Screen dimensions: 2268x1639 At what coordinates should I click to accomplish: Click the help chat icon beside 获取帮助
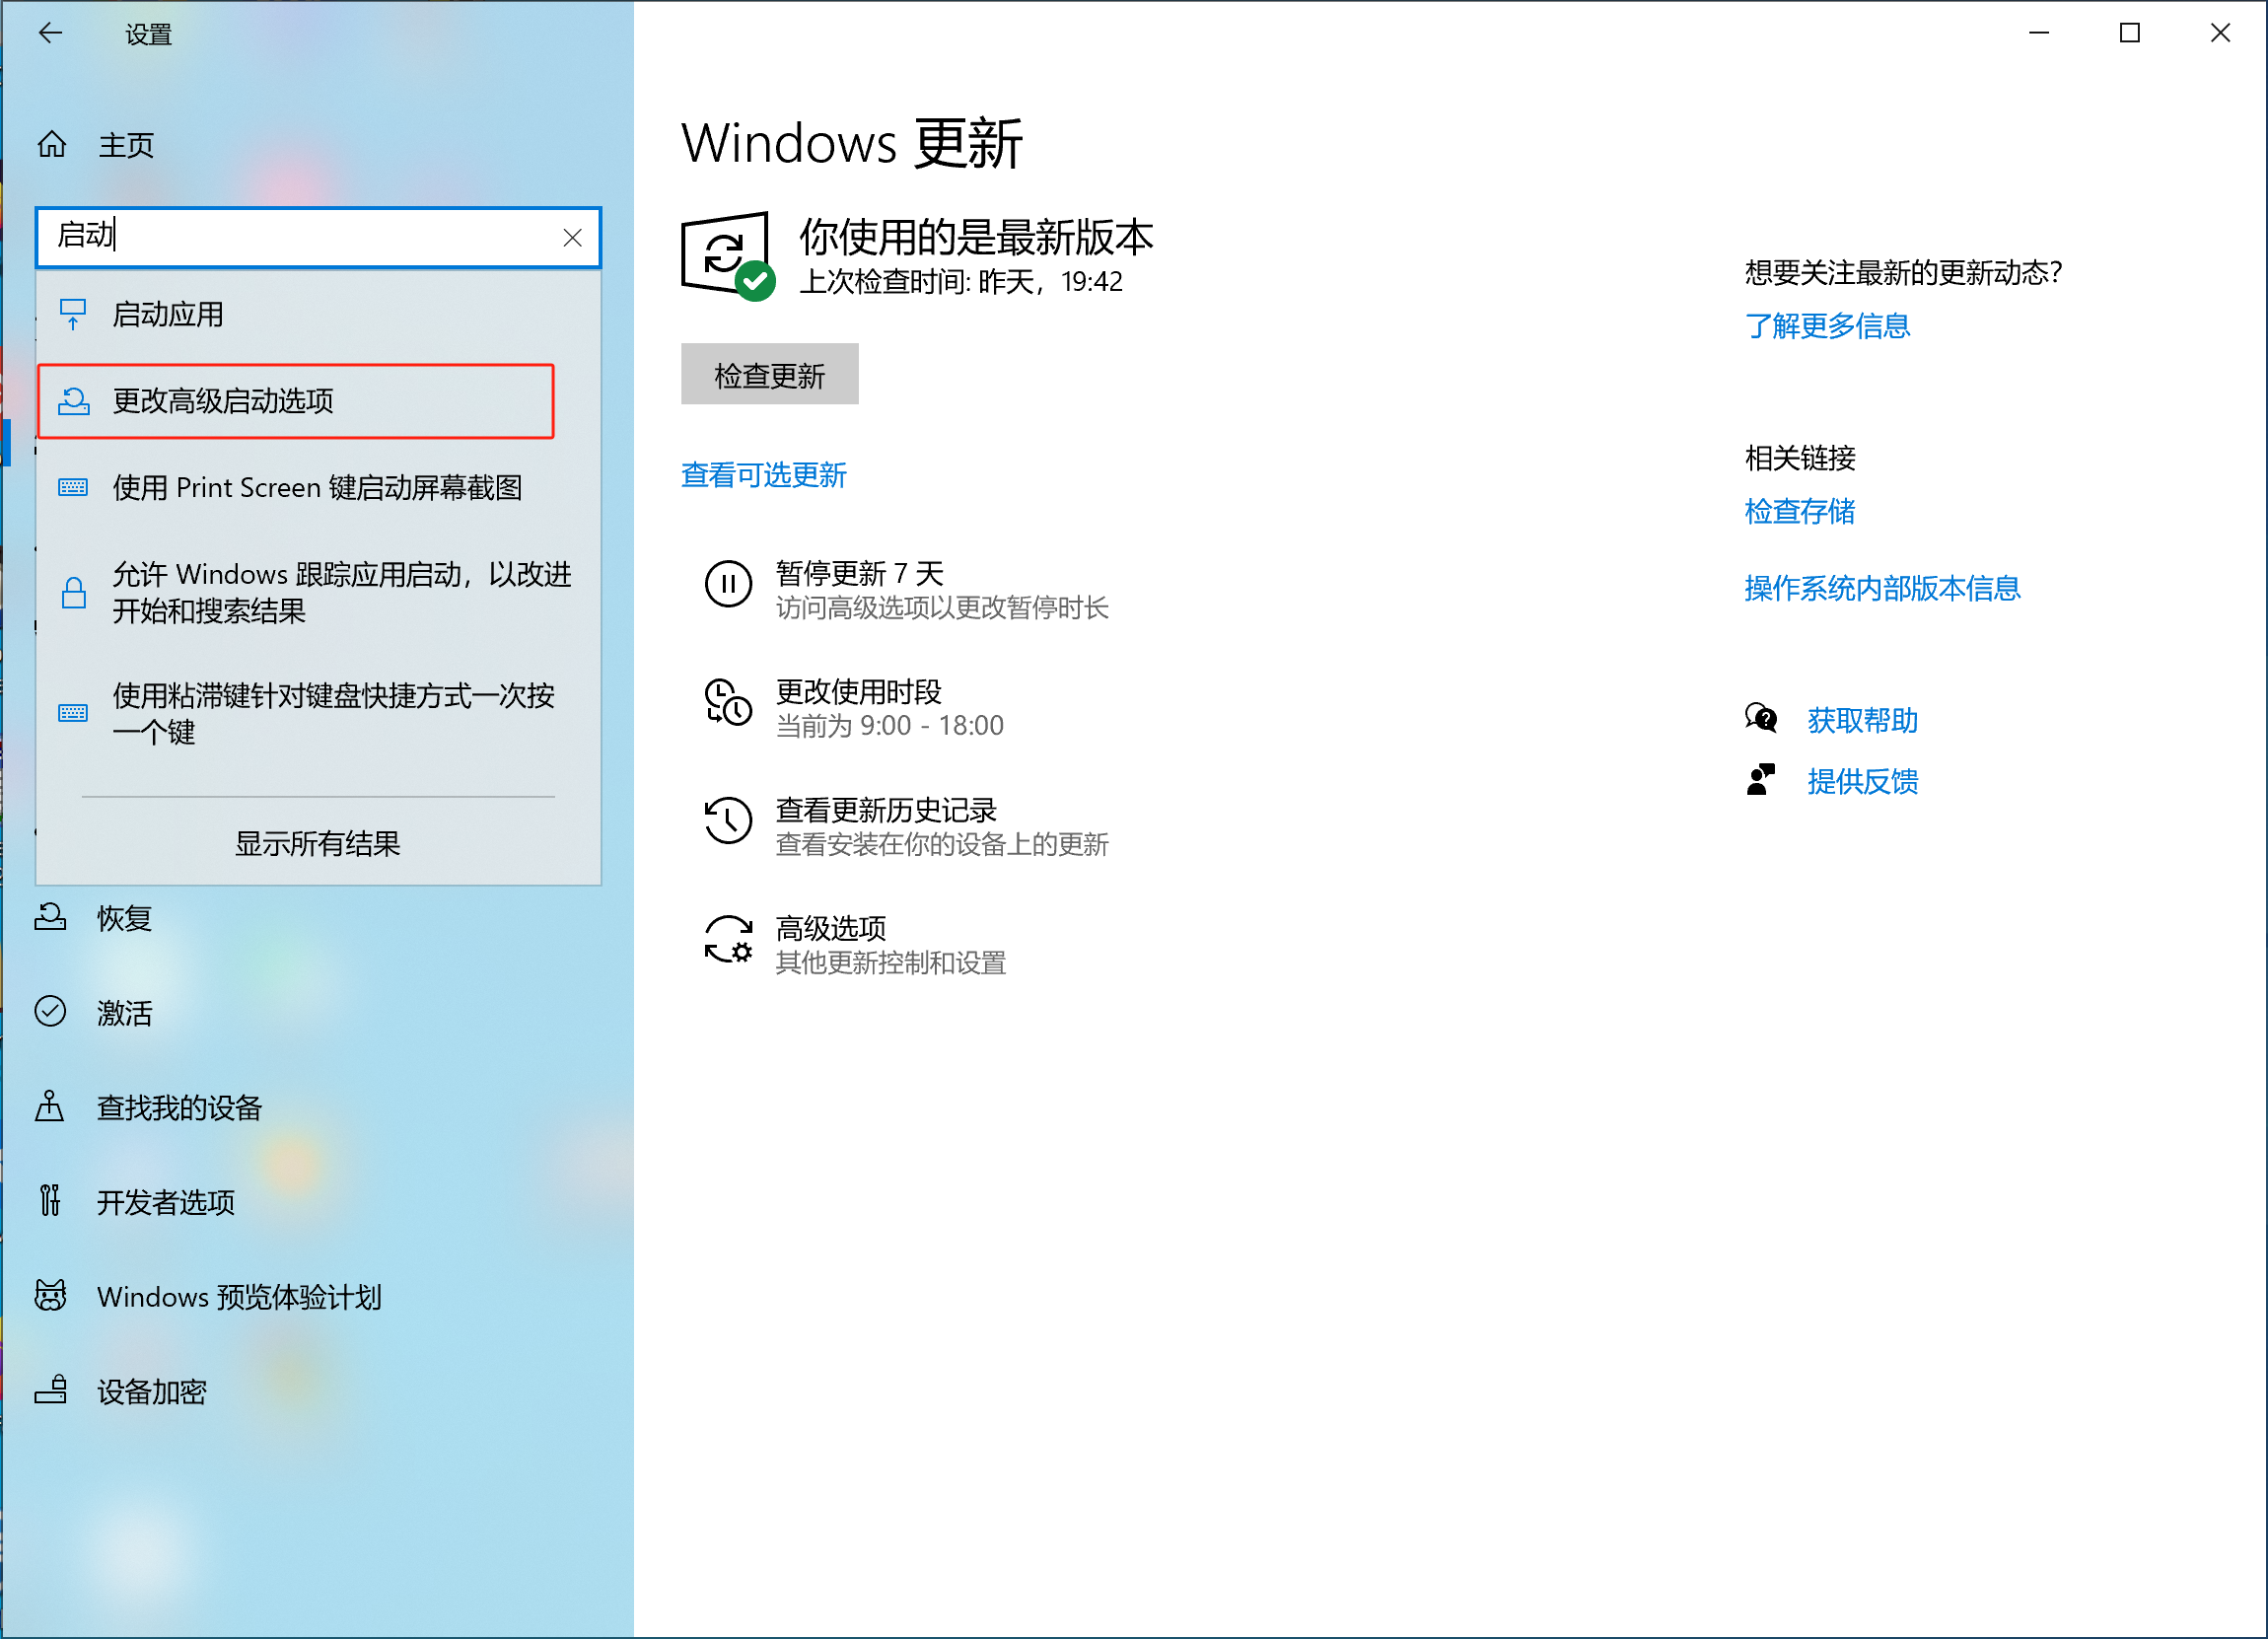coord(1761,718)
